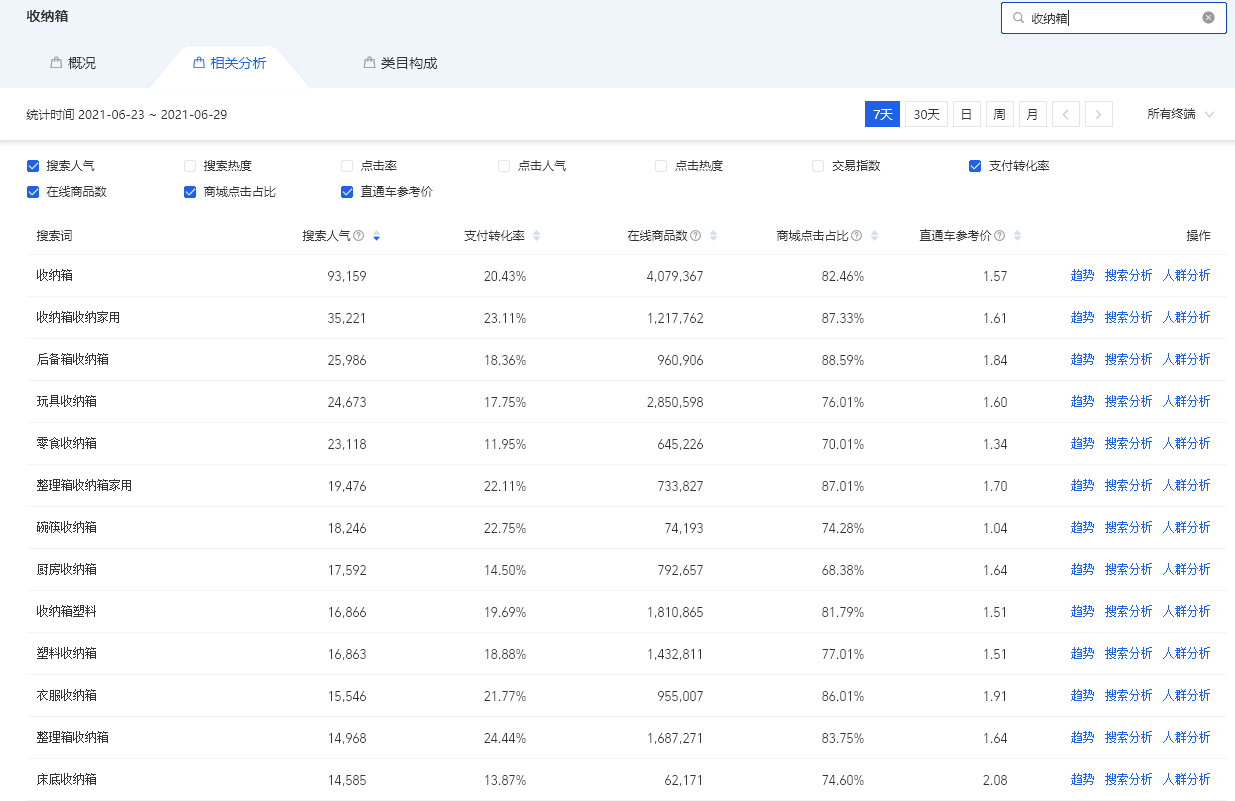The height and width of the screenshot is (801, 1235).
Task: Sort by 商城点击占比 using sort arrows
Action: (x=874, y=236)
